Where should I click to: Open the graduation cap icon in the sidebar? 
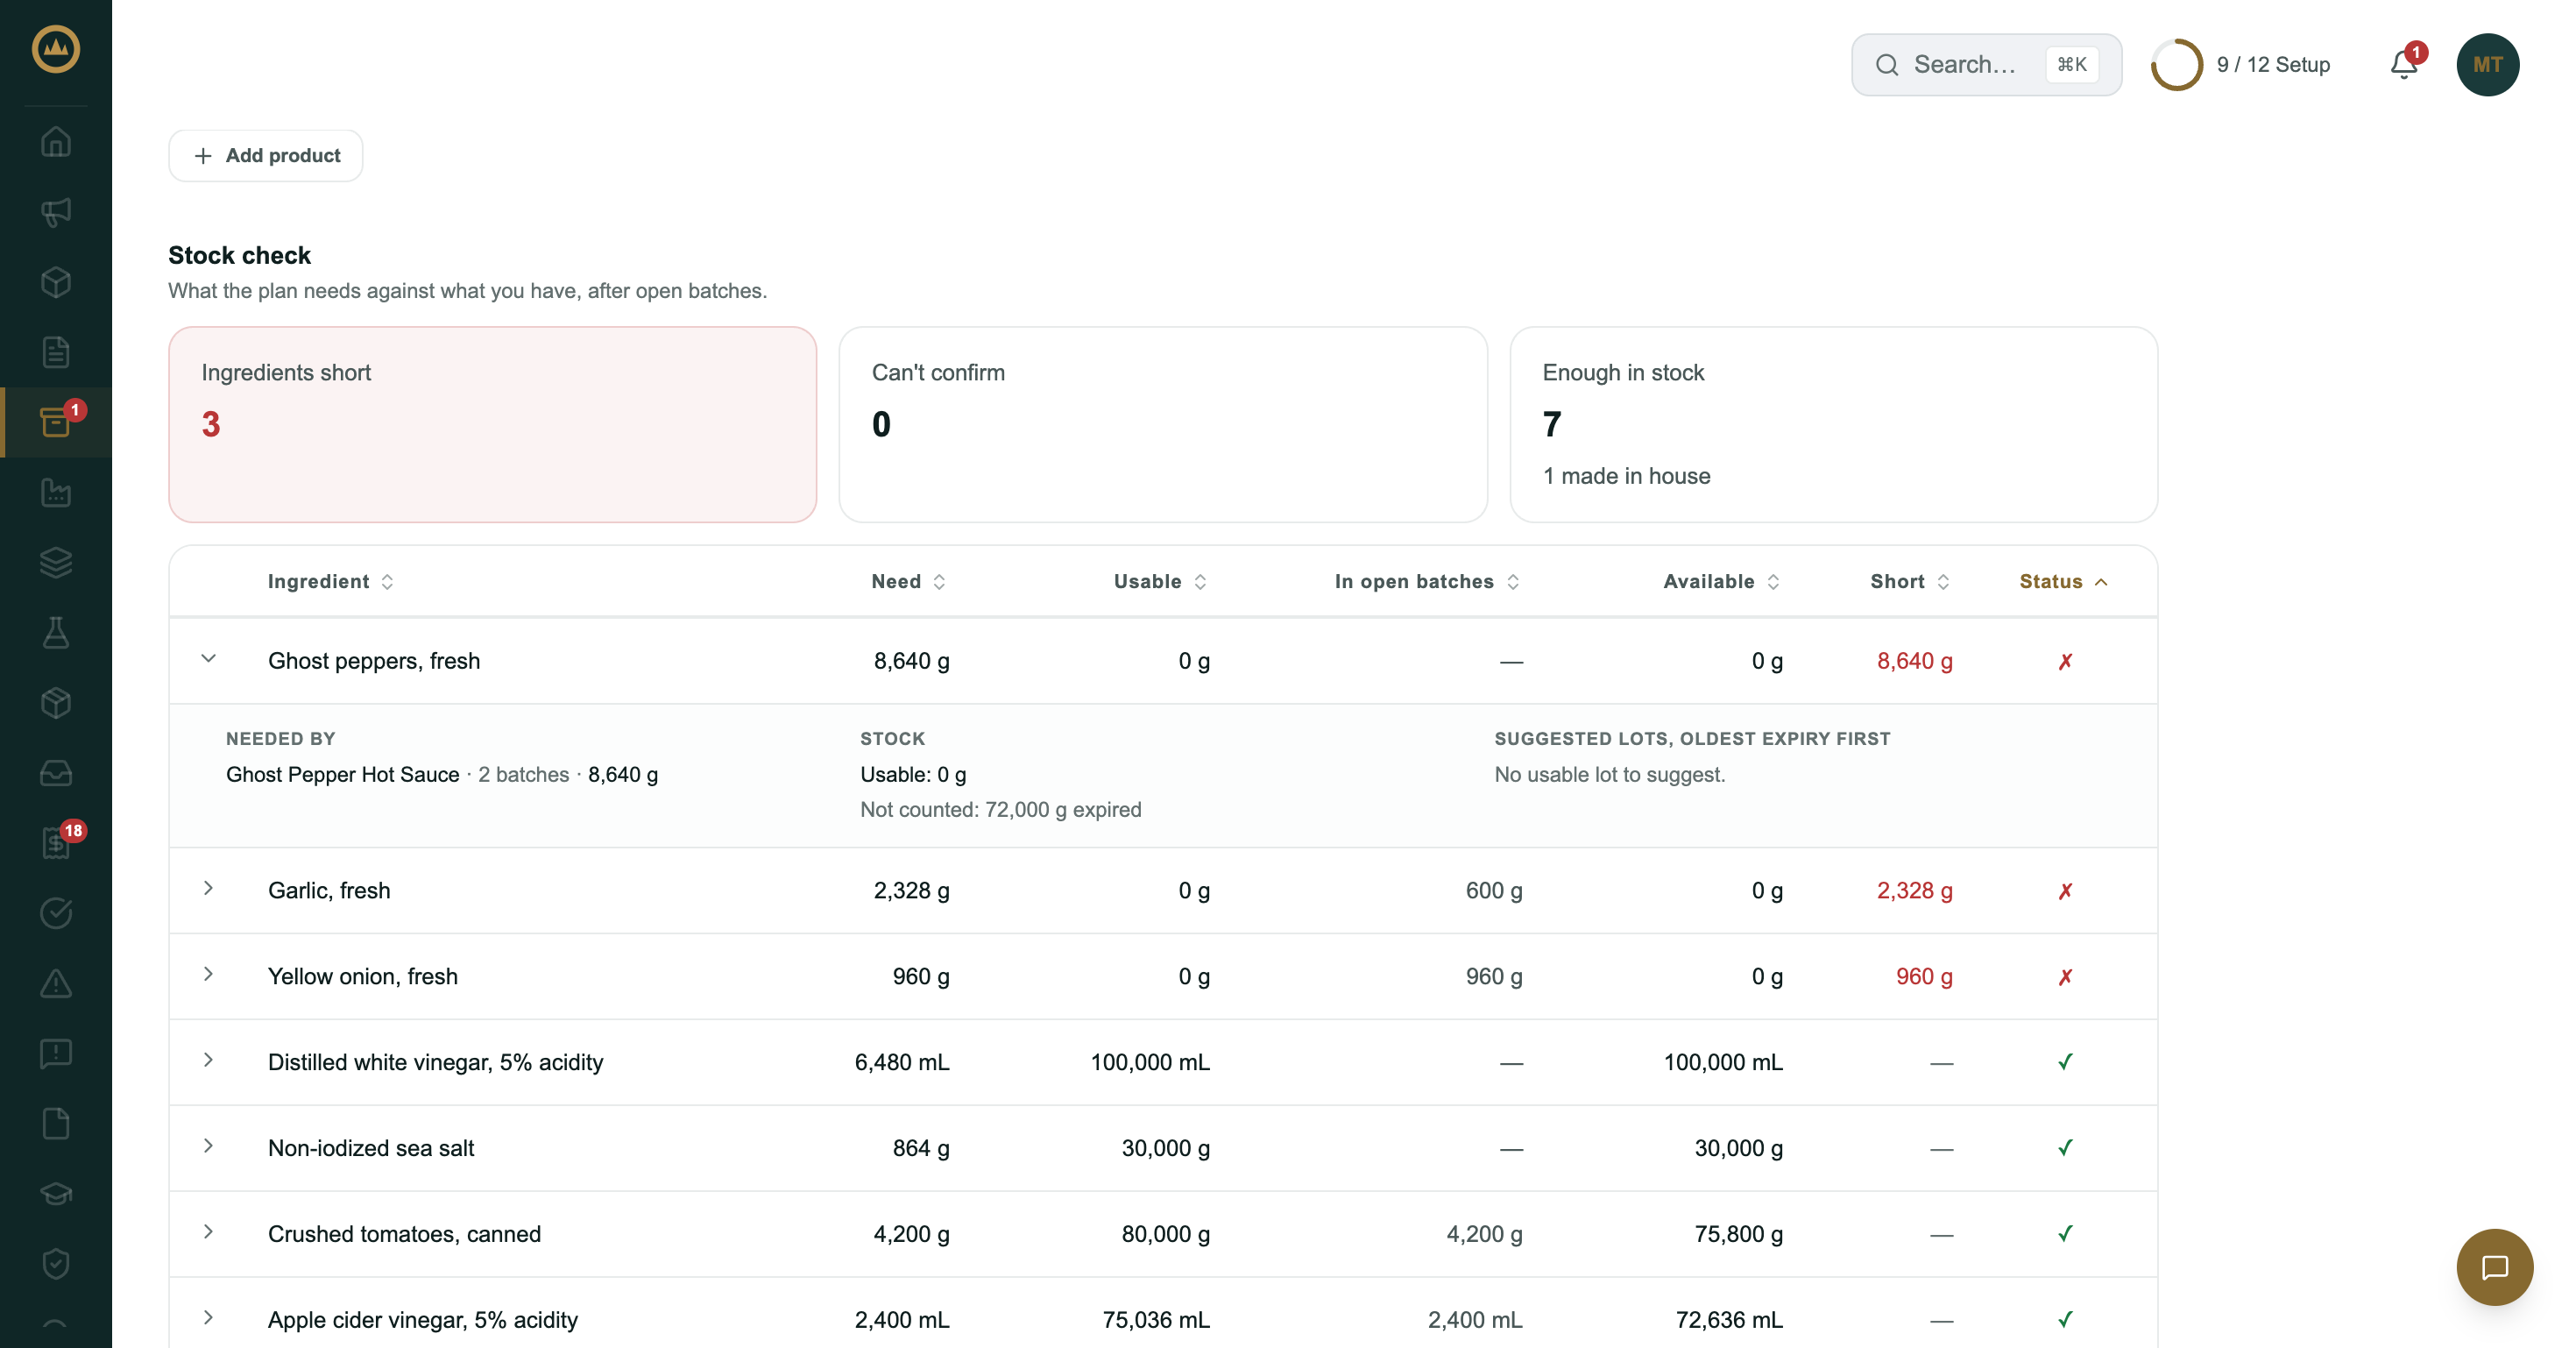tap(56, 1194)
